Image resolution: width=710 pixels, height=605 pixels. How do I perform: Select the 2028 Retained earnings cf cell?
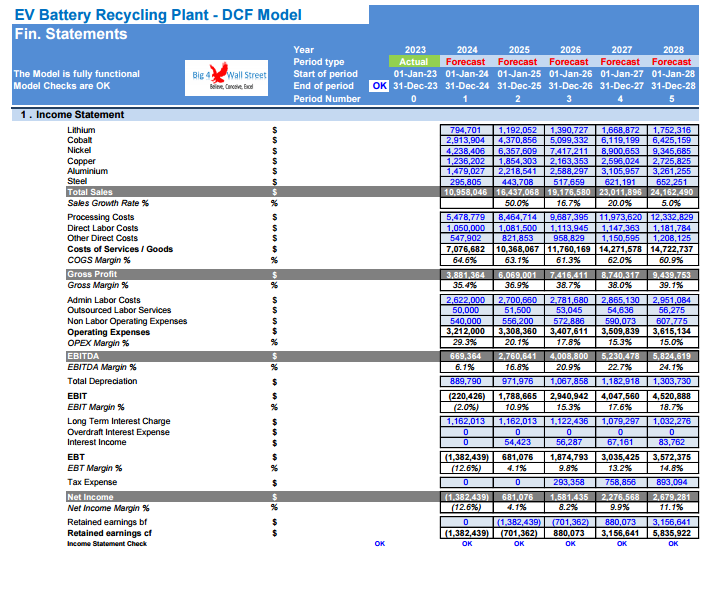[672, 533]
